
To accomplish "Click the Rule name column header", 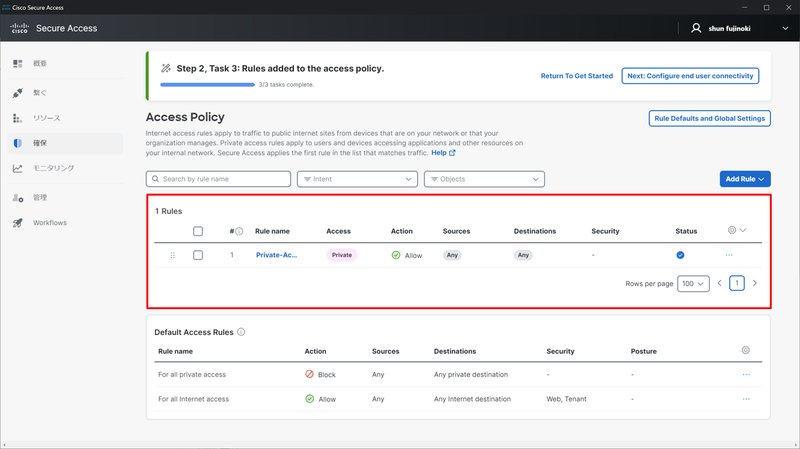I will (272, 231).
